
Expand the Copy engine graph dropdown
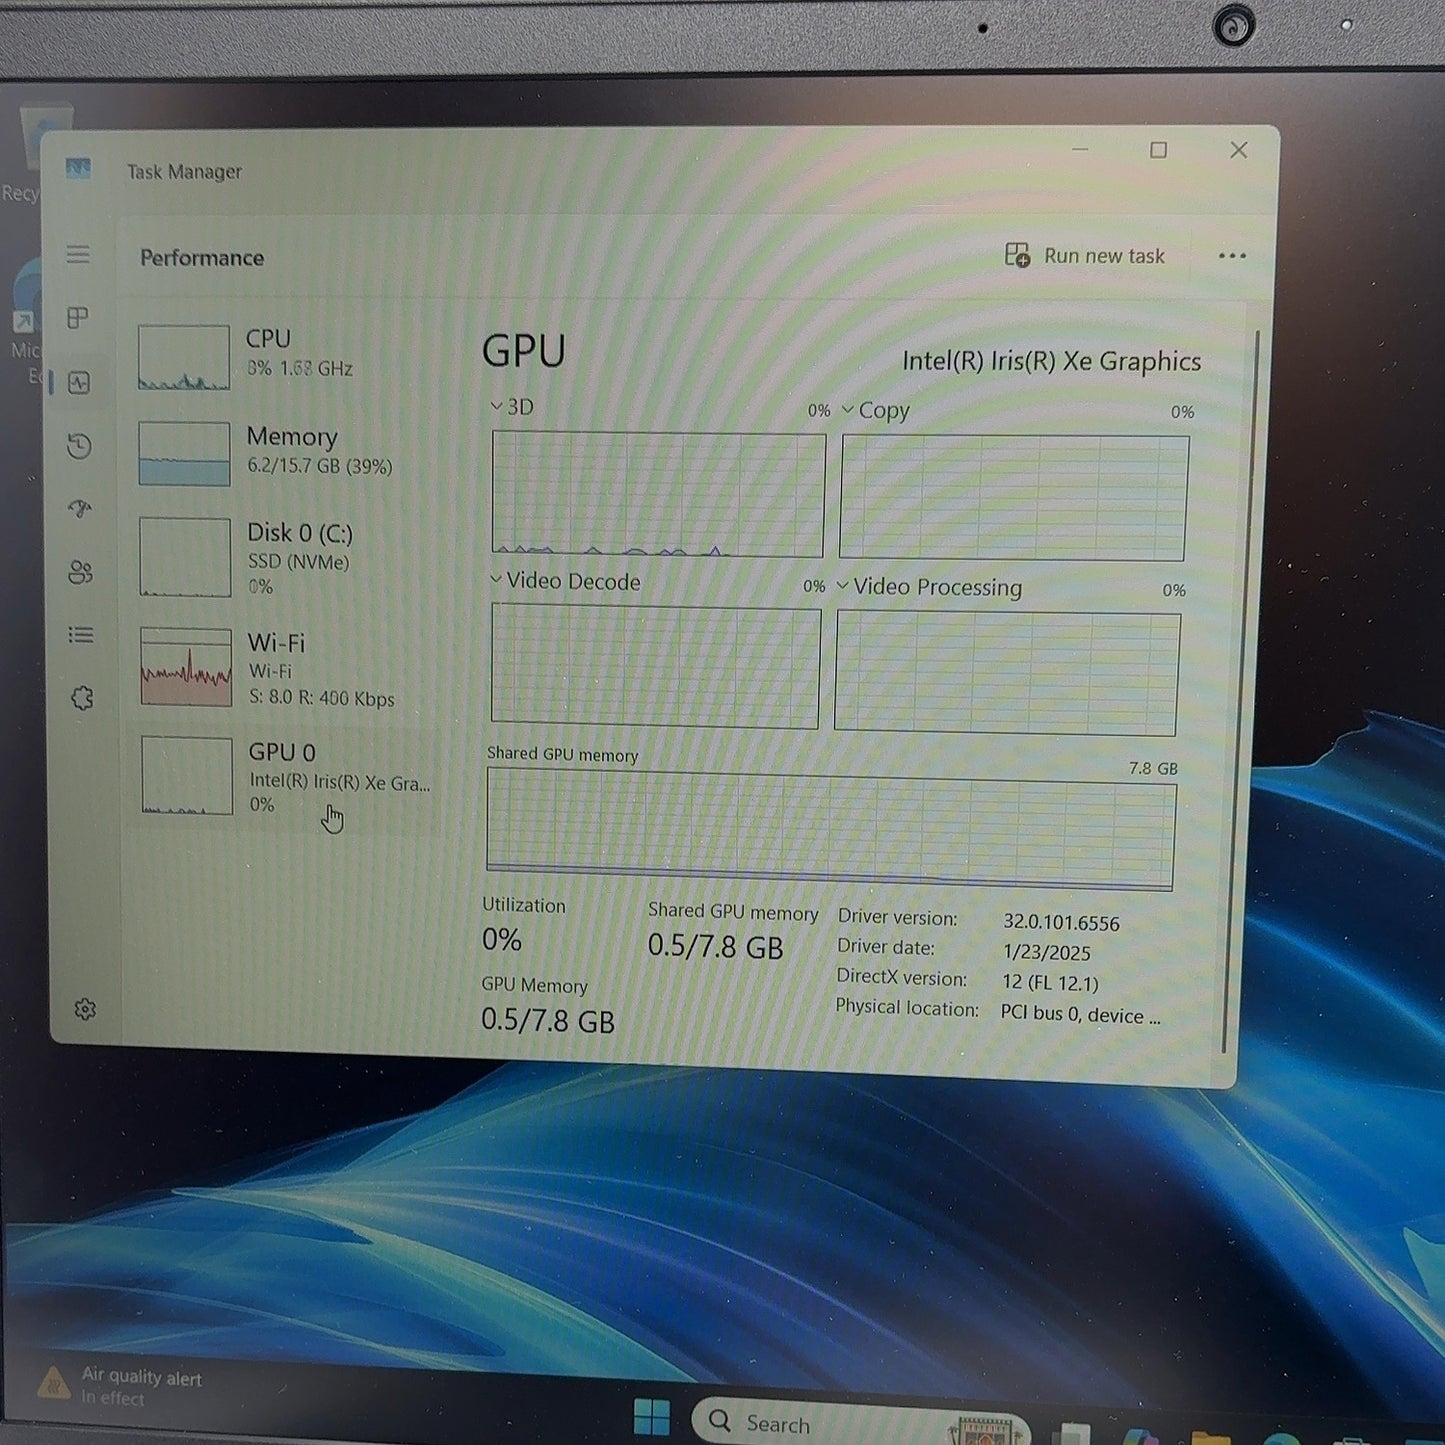(875, 410)
